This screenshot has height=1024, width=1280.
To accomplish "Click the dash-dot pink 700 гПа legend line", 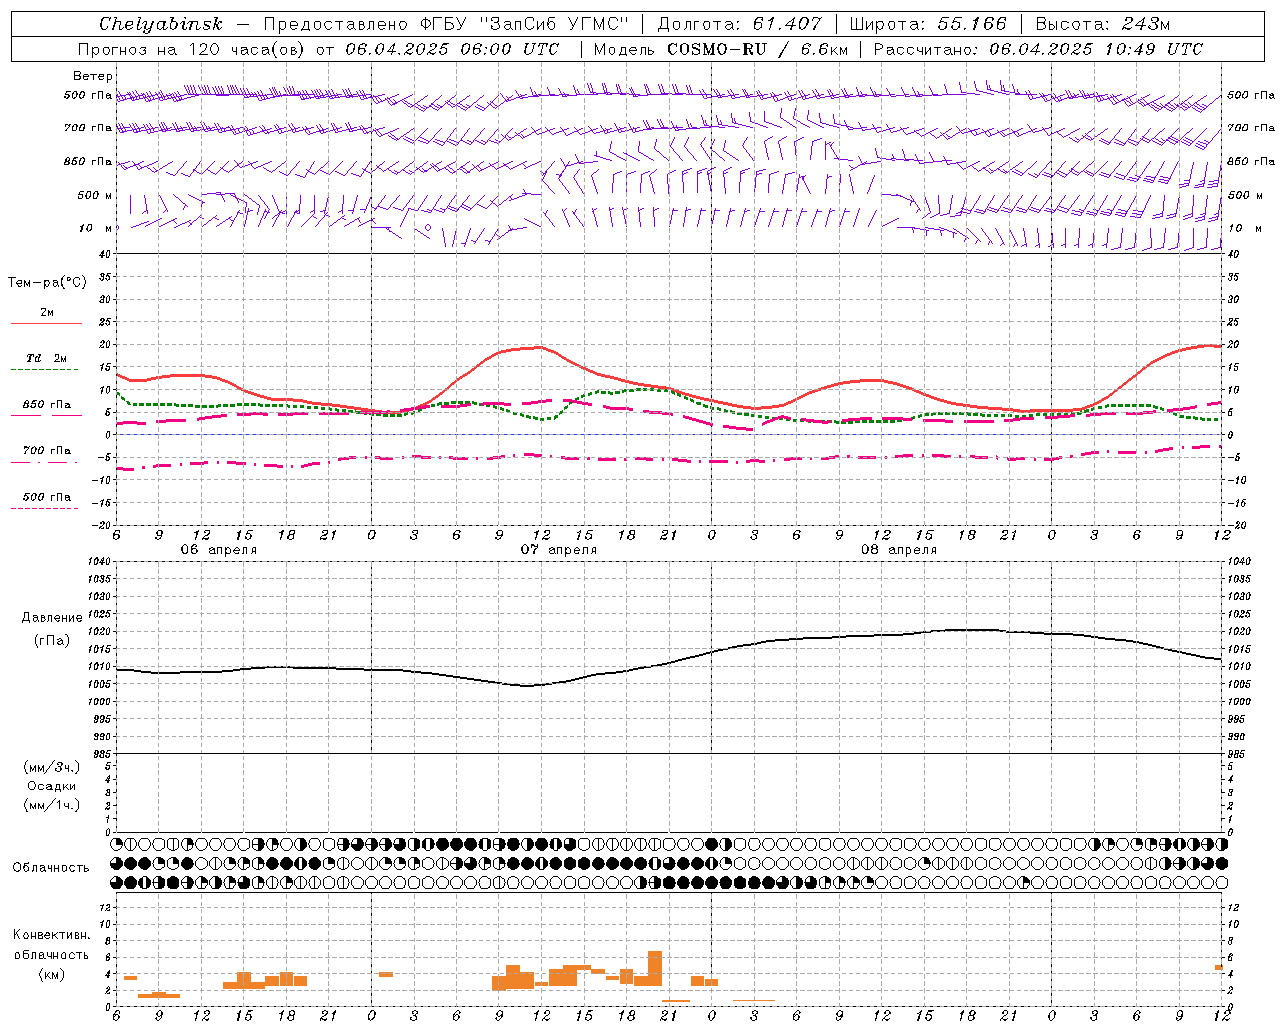I will 44,462.
